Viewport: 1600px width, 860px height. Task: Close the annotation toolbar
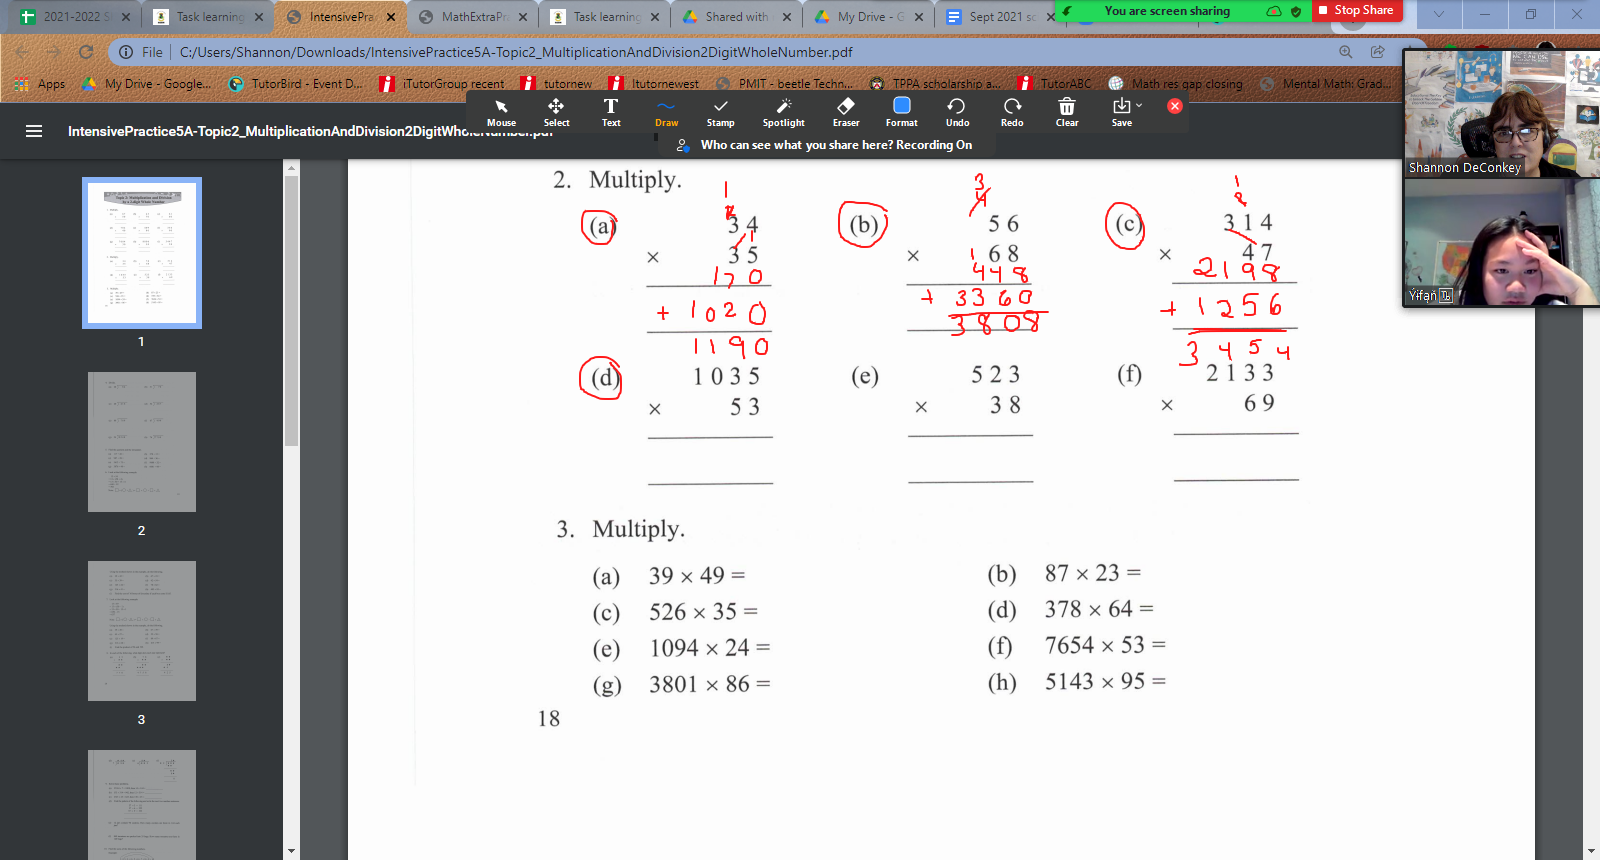click(x=1175, y=106)
